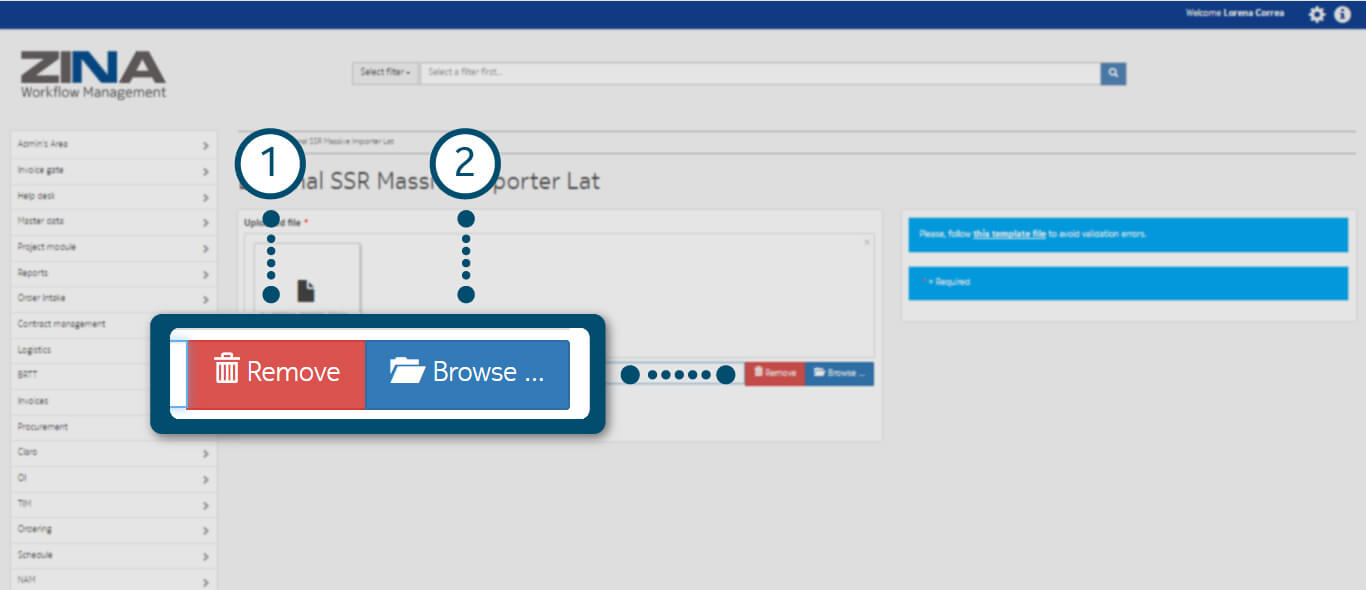Click the folder icon in enlarged Browse button
This screenshot has width=1366, height=590.
(x=407, y=371)
